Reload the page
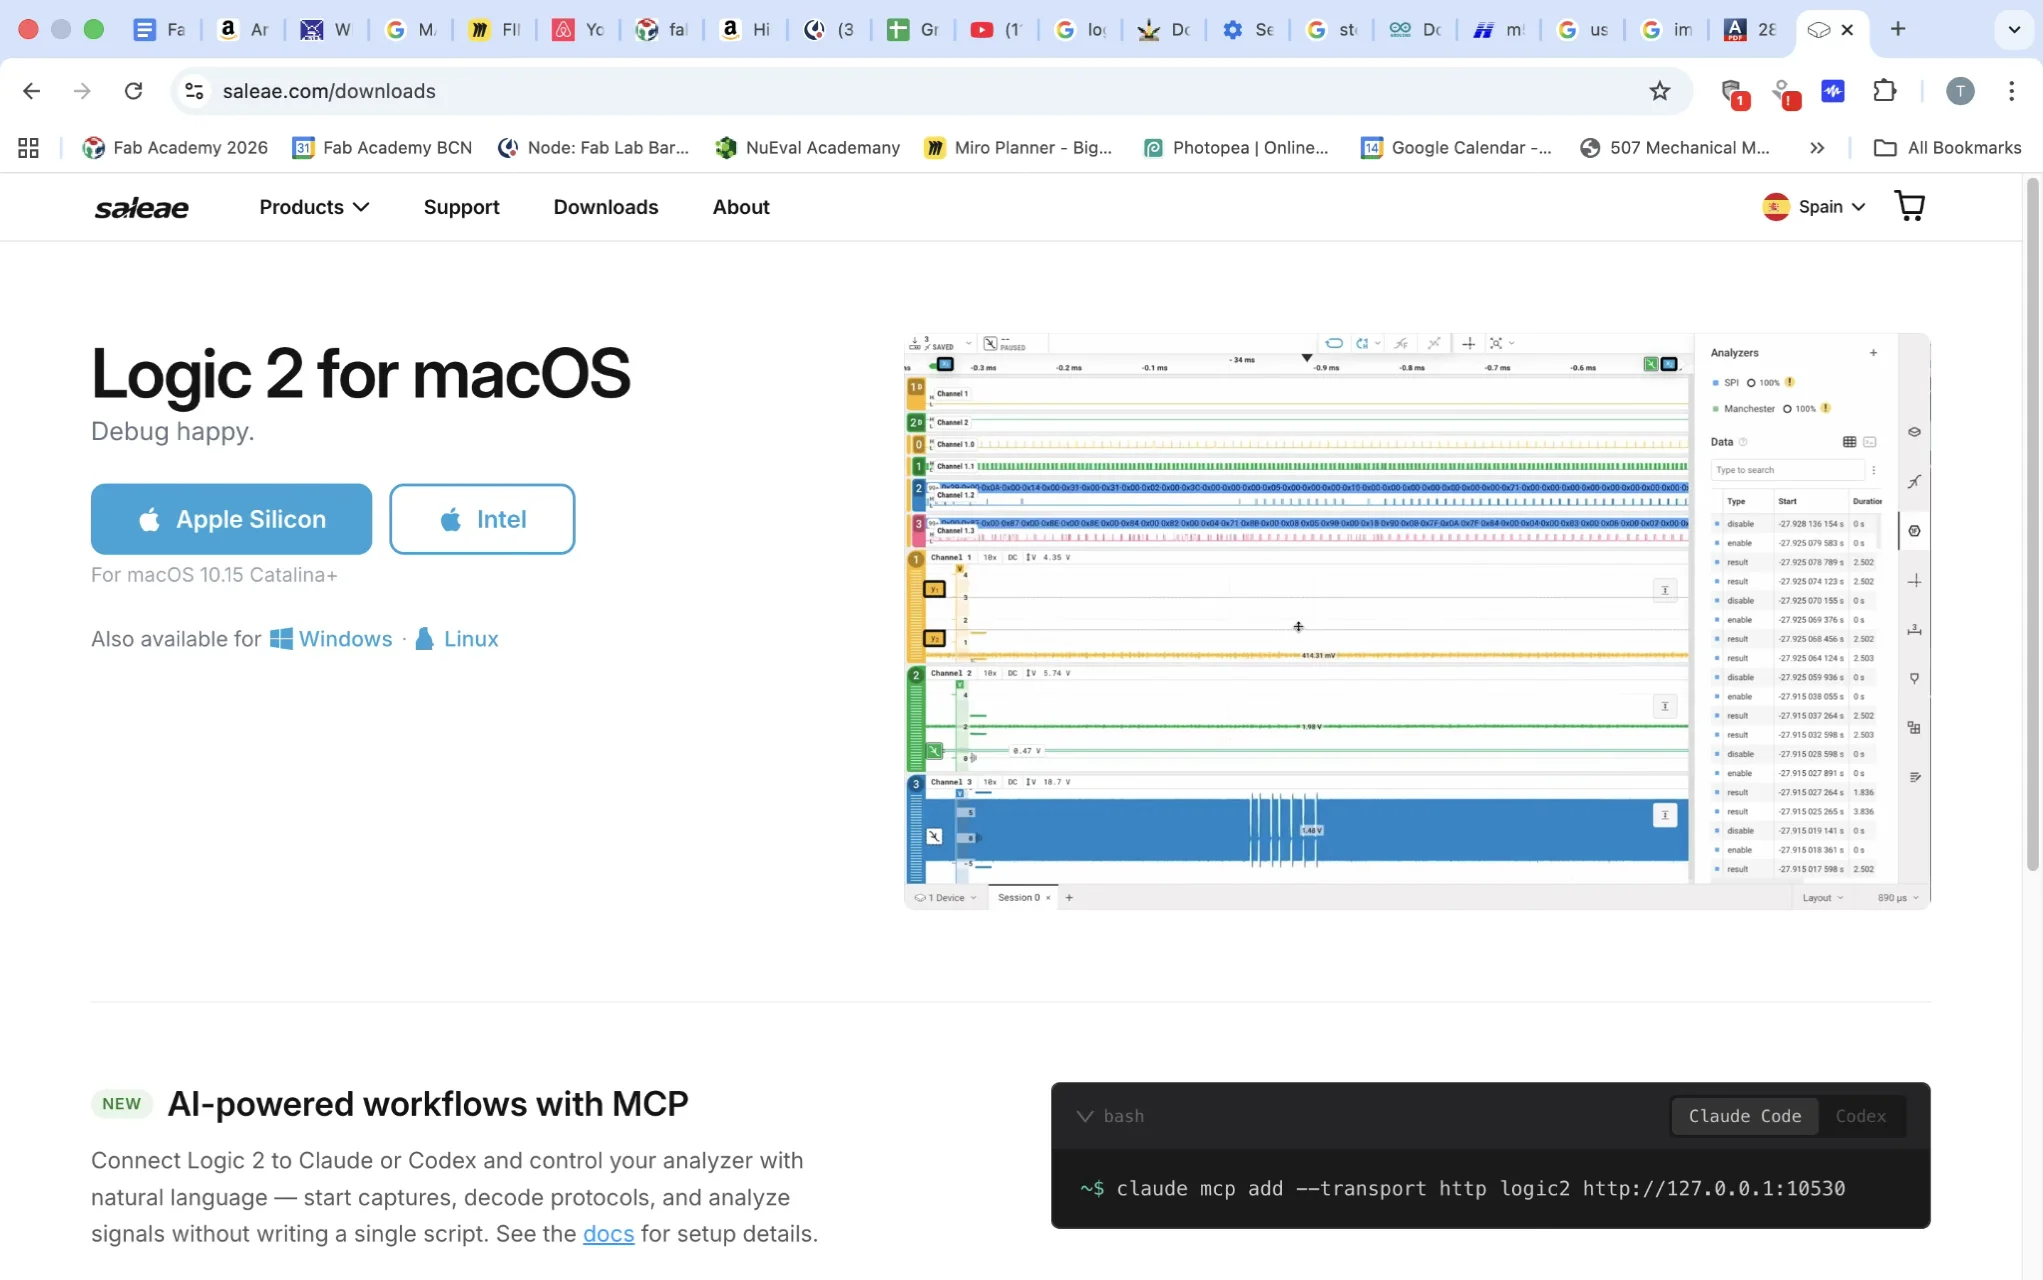This screenshot has width=2043, height=1280. point(133,91)
